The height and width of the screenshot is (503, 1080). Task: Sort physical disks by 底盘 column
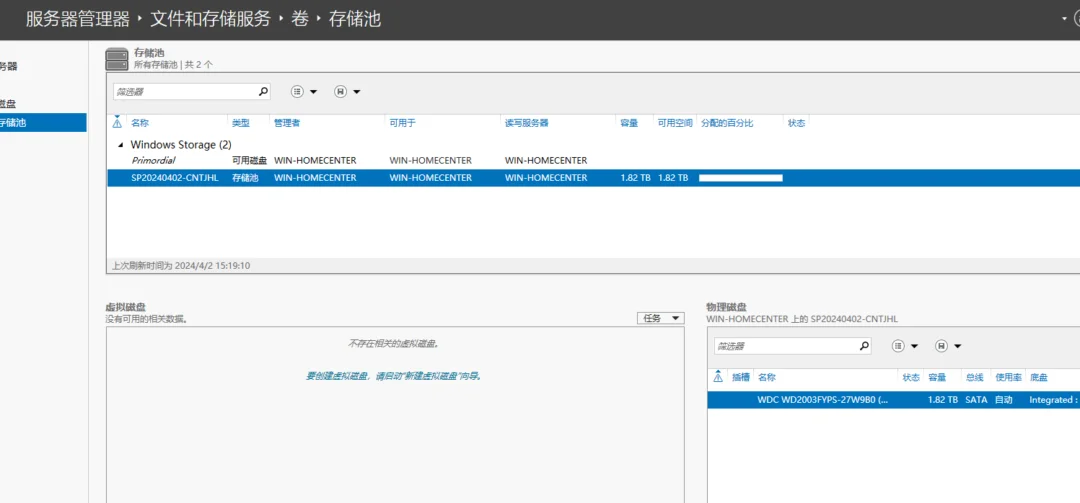pyautogui.click(x=1038, y=378)
